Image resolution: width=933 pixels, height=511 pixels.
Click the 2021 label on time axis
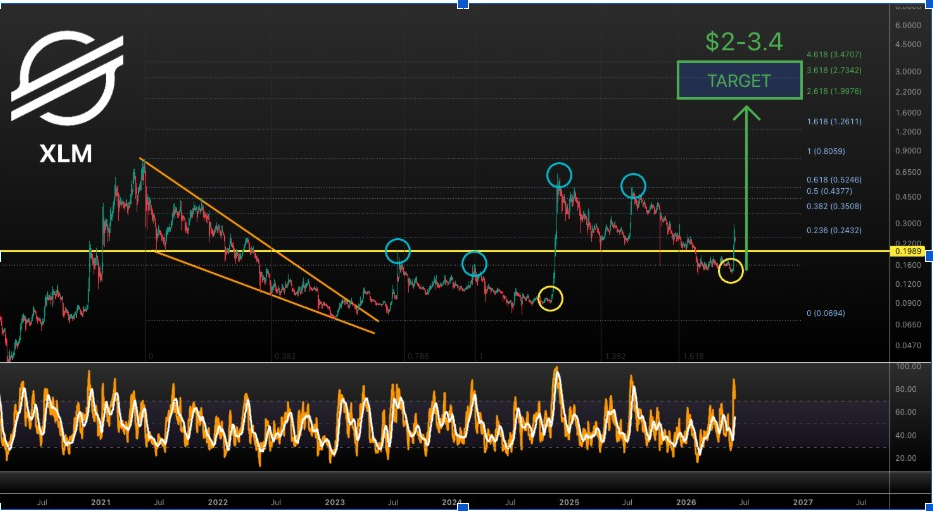(101, 502)
